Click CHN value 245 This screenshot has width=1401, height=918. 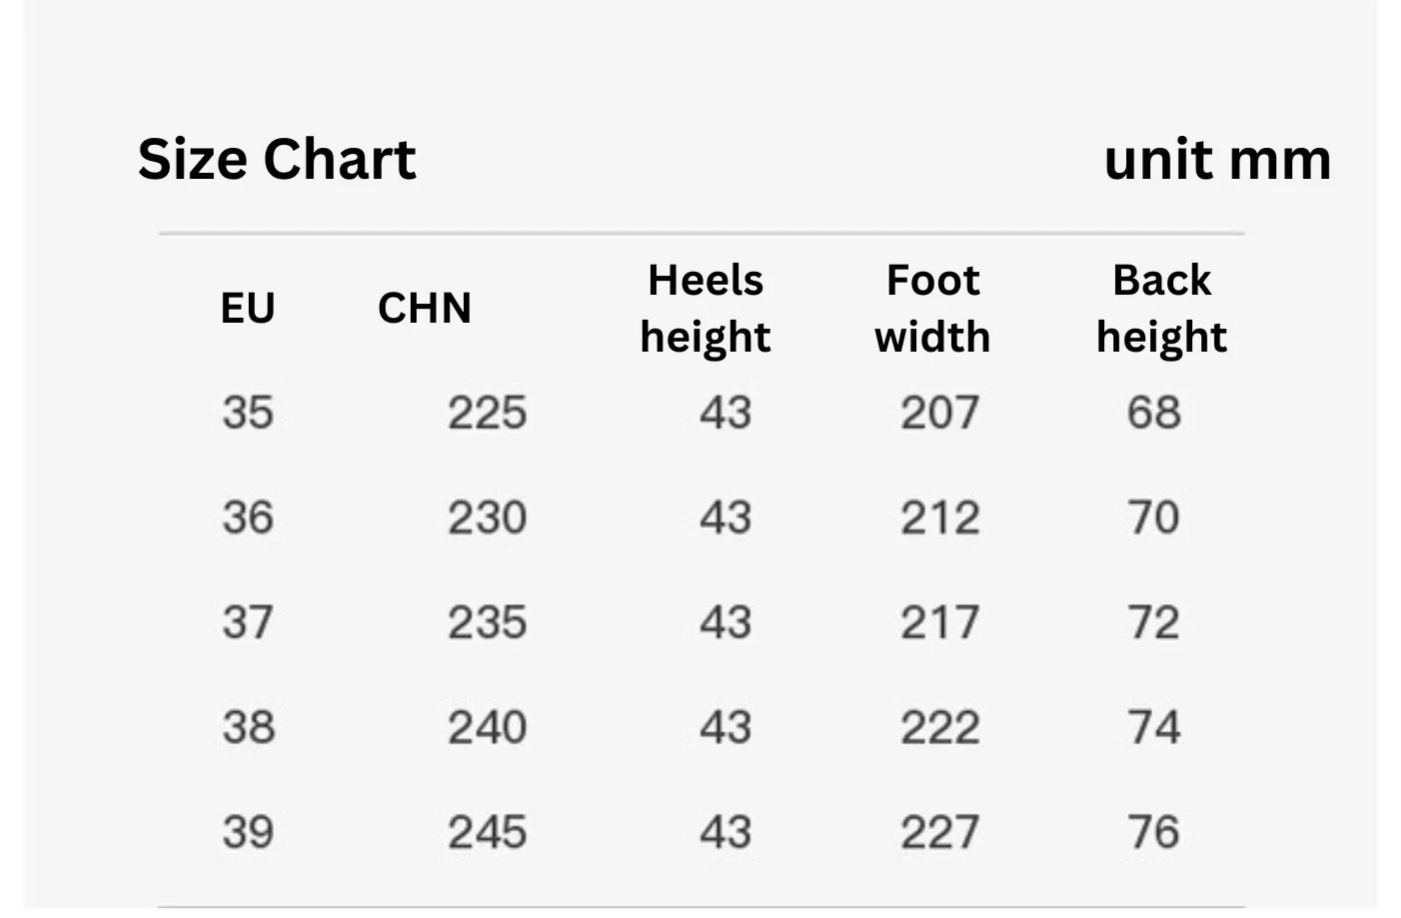pyautogui.click(x=487, y=832)
